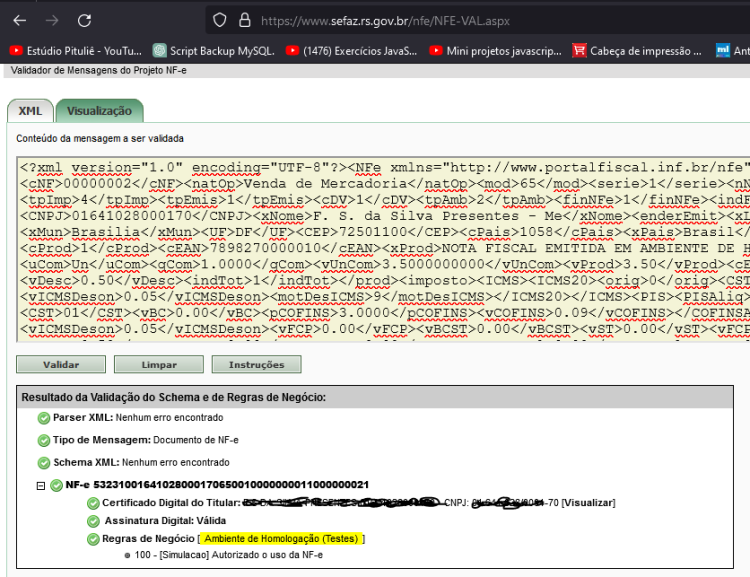Reload the page with refresh icon

84,21
